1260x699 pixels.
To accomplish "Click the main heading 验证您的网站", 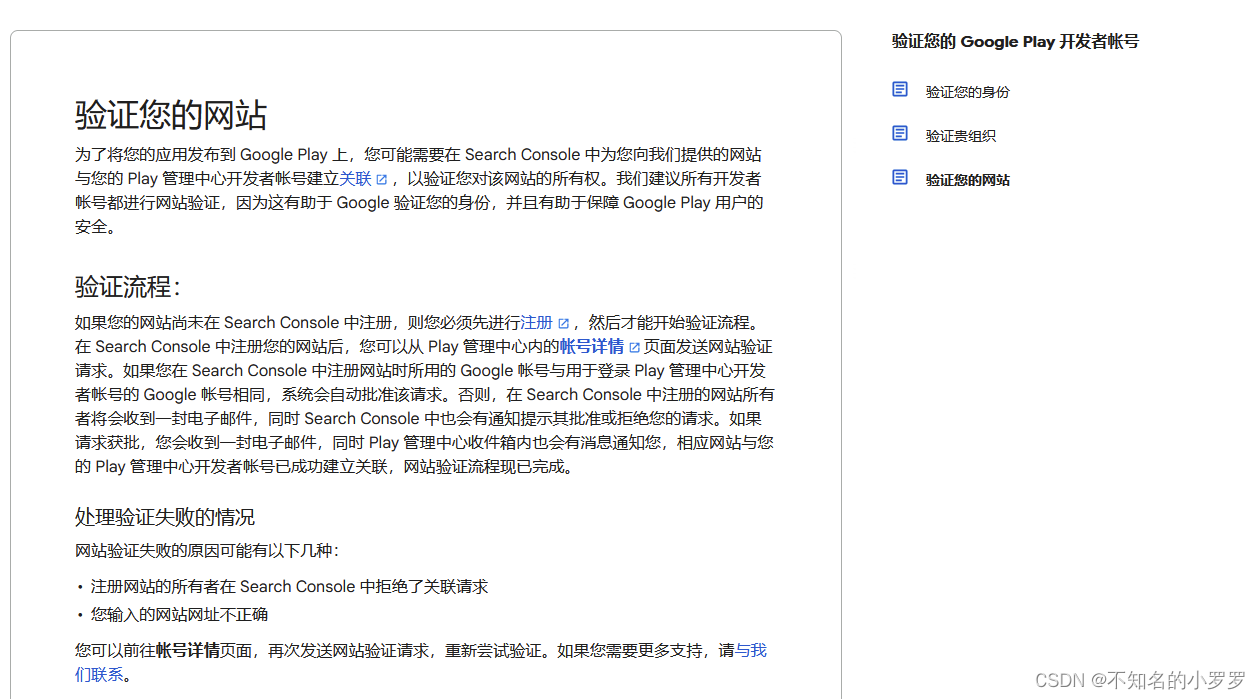I will [x=171, y=115].
